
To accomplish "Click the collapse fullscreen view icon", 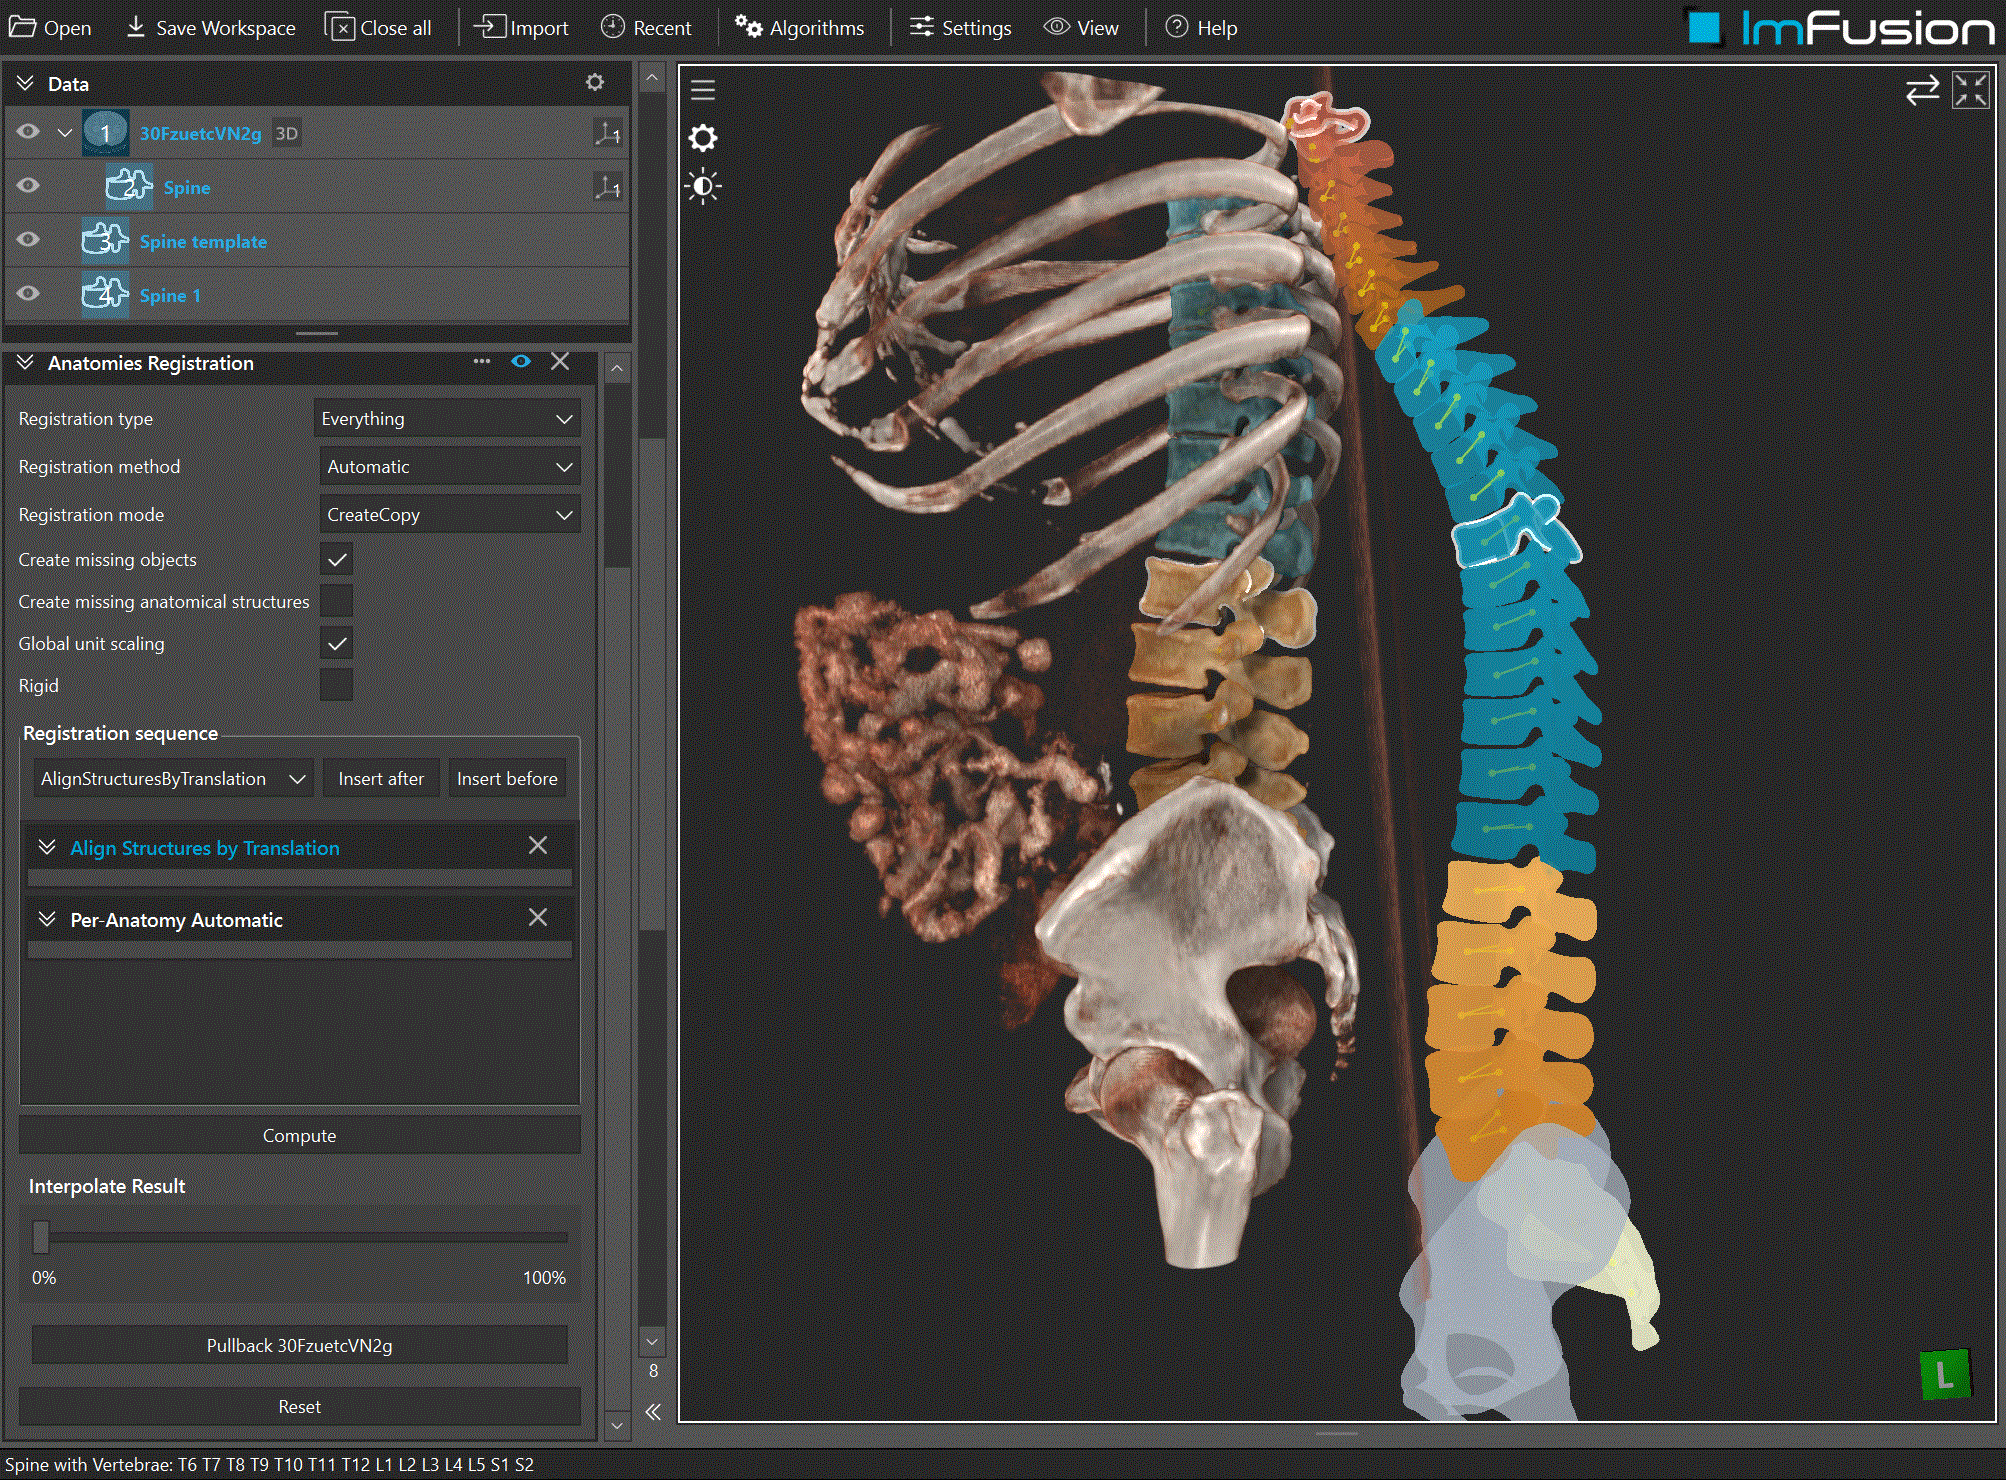I will click(1970, 91).
